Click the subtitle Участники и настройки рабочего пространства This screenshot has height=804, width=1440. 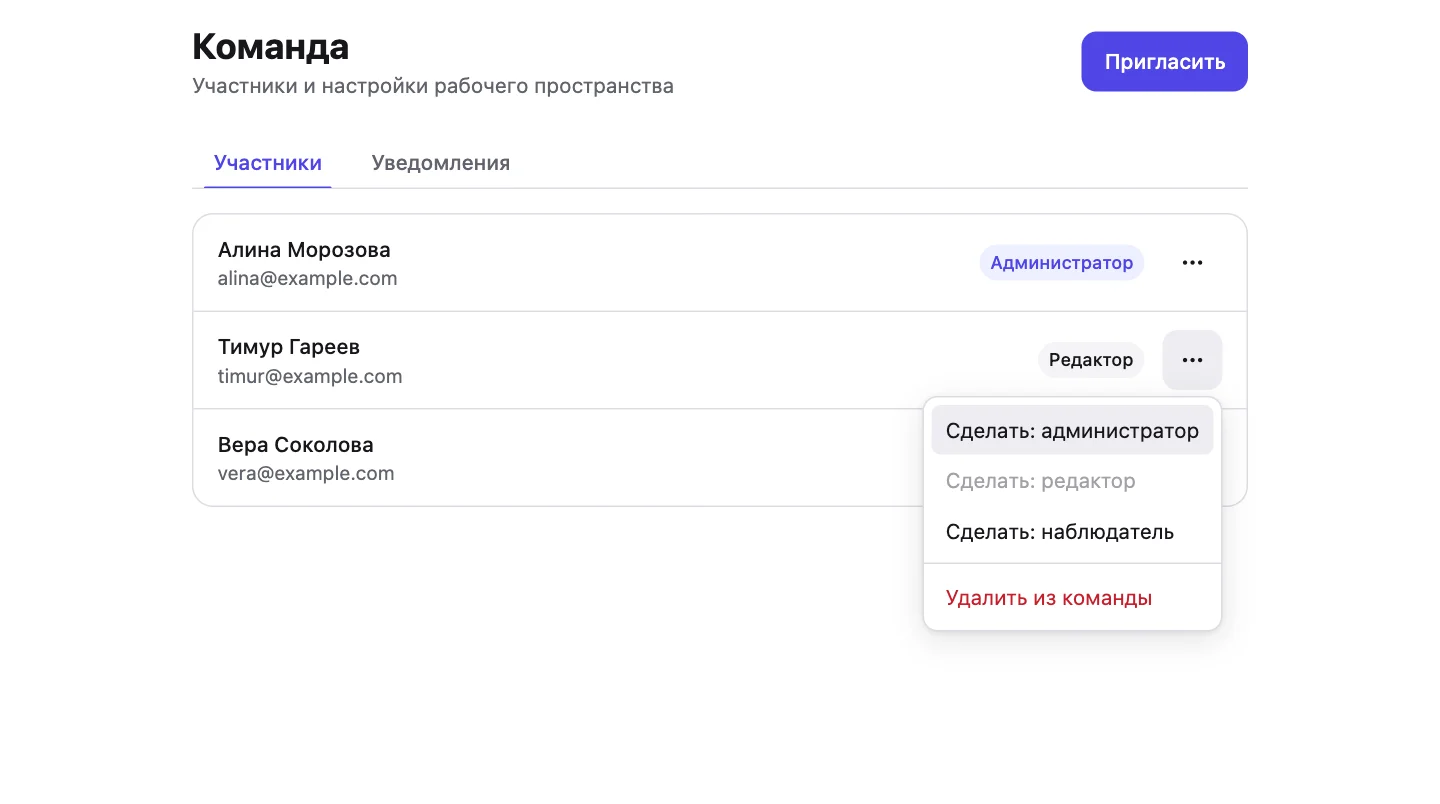[433, 86]
